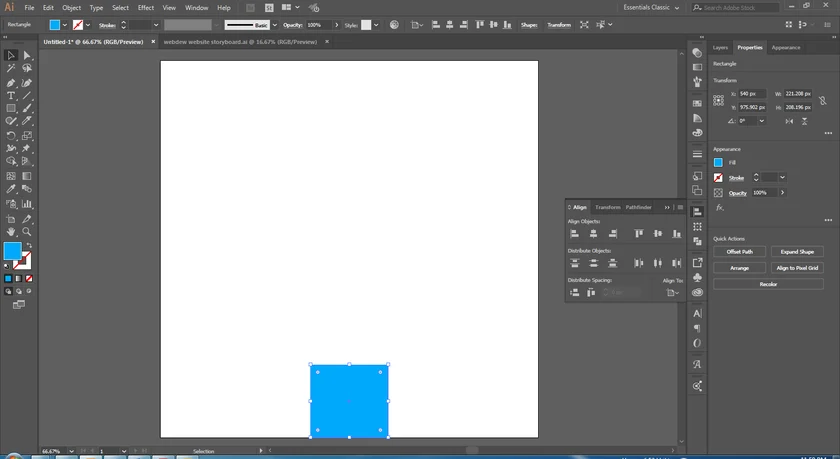Open the rotation angle dropdown in Transform

[x=761, y=121]
